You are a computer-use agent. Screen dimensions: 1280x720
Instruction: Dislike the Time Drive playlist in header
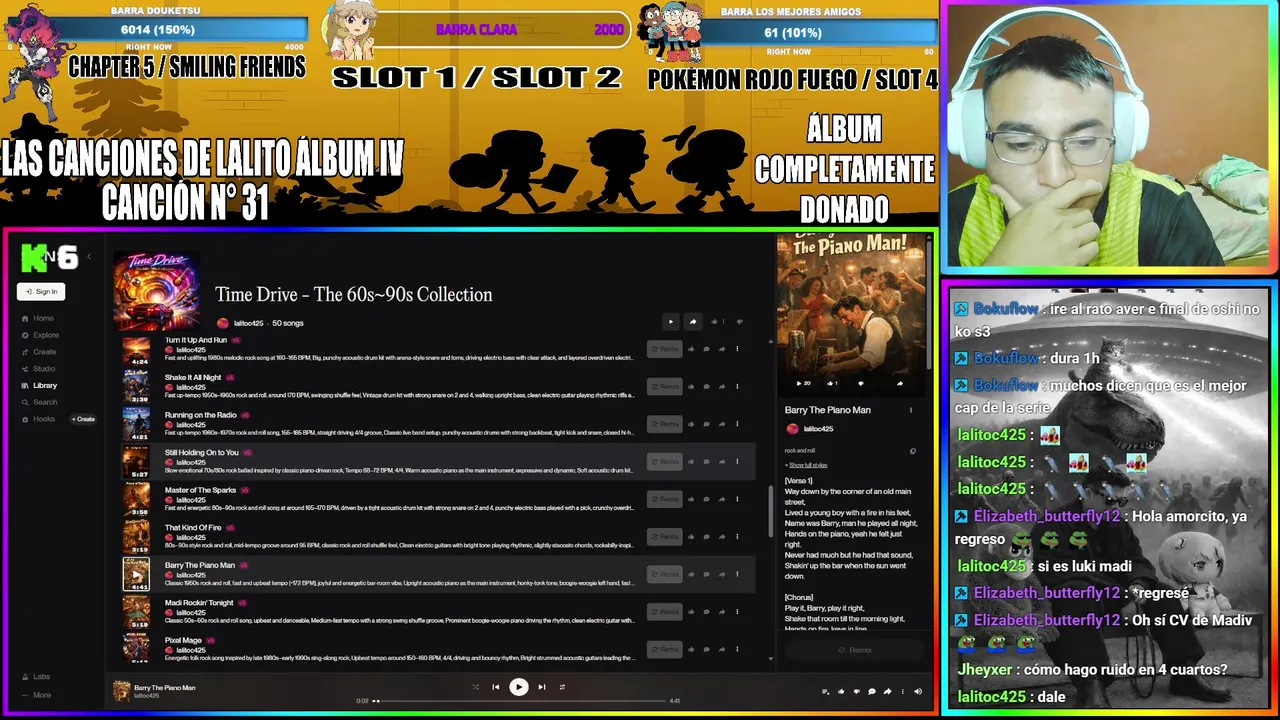(x=740, y=322)
